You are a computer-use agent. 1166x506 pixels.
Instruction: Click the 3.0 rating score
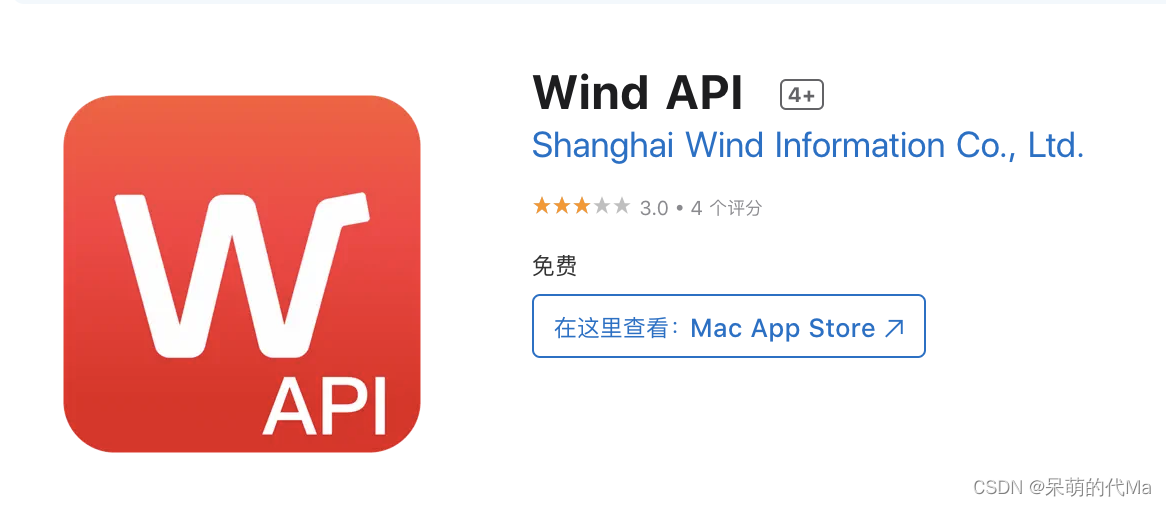[x=654, y=208]
